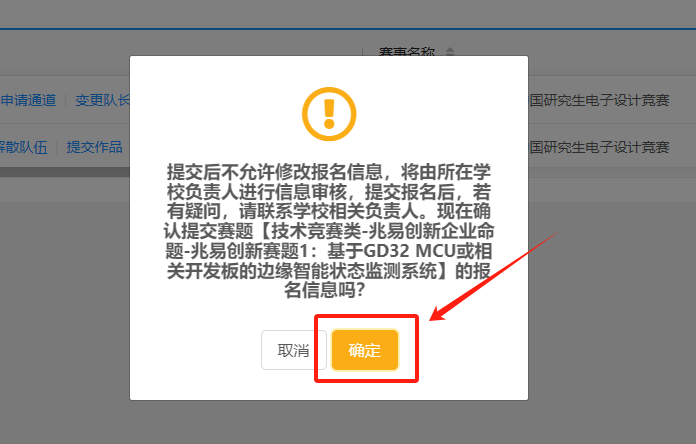
Task: Select second row 研究生电子设计竞赛 cell
Action: [x=599, y=147]
